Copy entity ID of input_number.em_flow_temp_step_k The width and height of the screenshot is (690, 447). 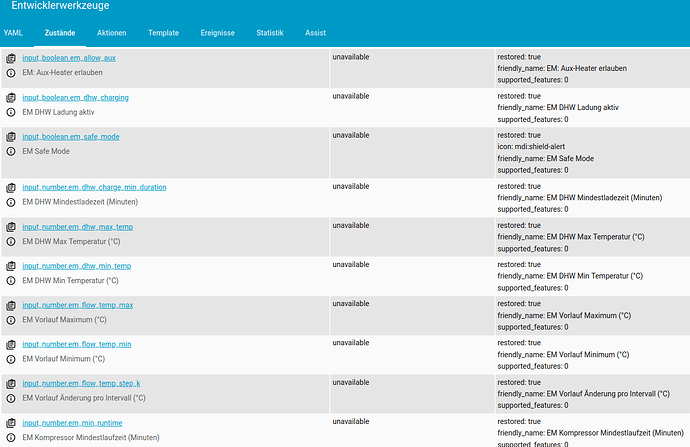click(x=11, y=383)
